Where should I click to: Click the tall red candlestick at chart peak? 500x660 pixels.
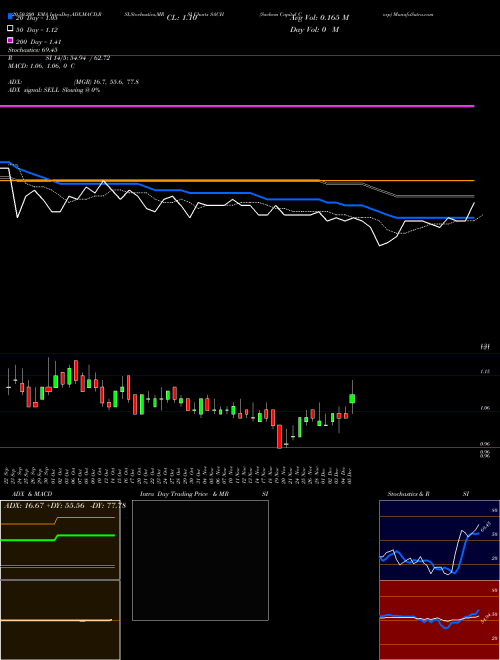coord(76,370)
